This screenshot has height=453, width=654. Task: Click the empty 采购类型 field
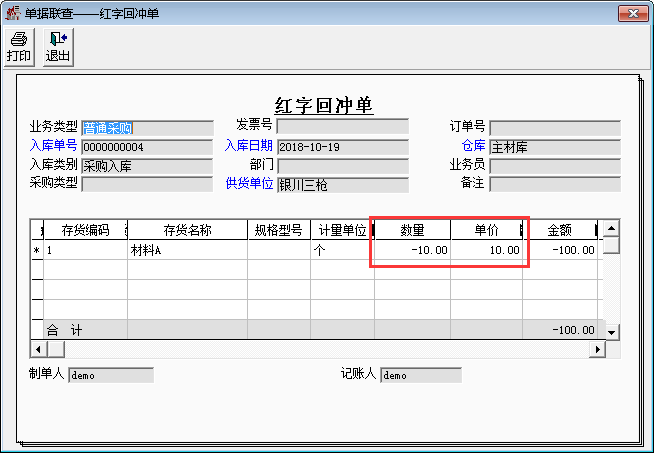click(147, 184)
